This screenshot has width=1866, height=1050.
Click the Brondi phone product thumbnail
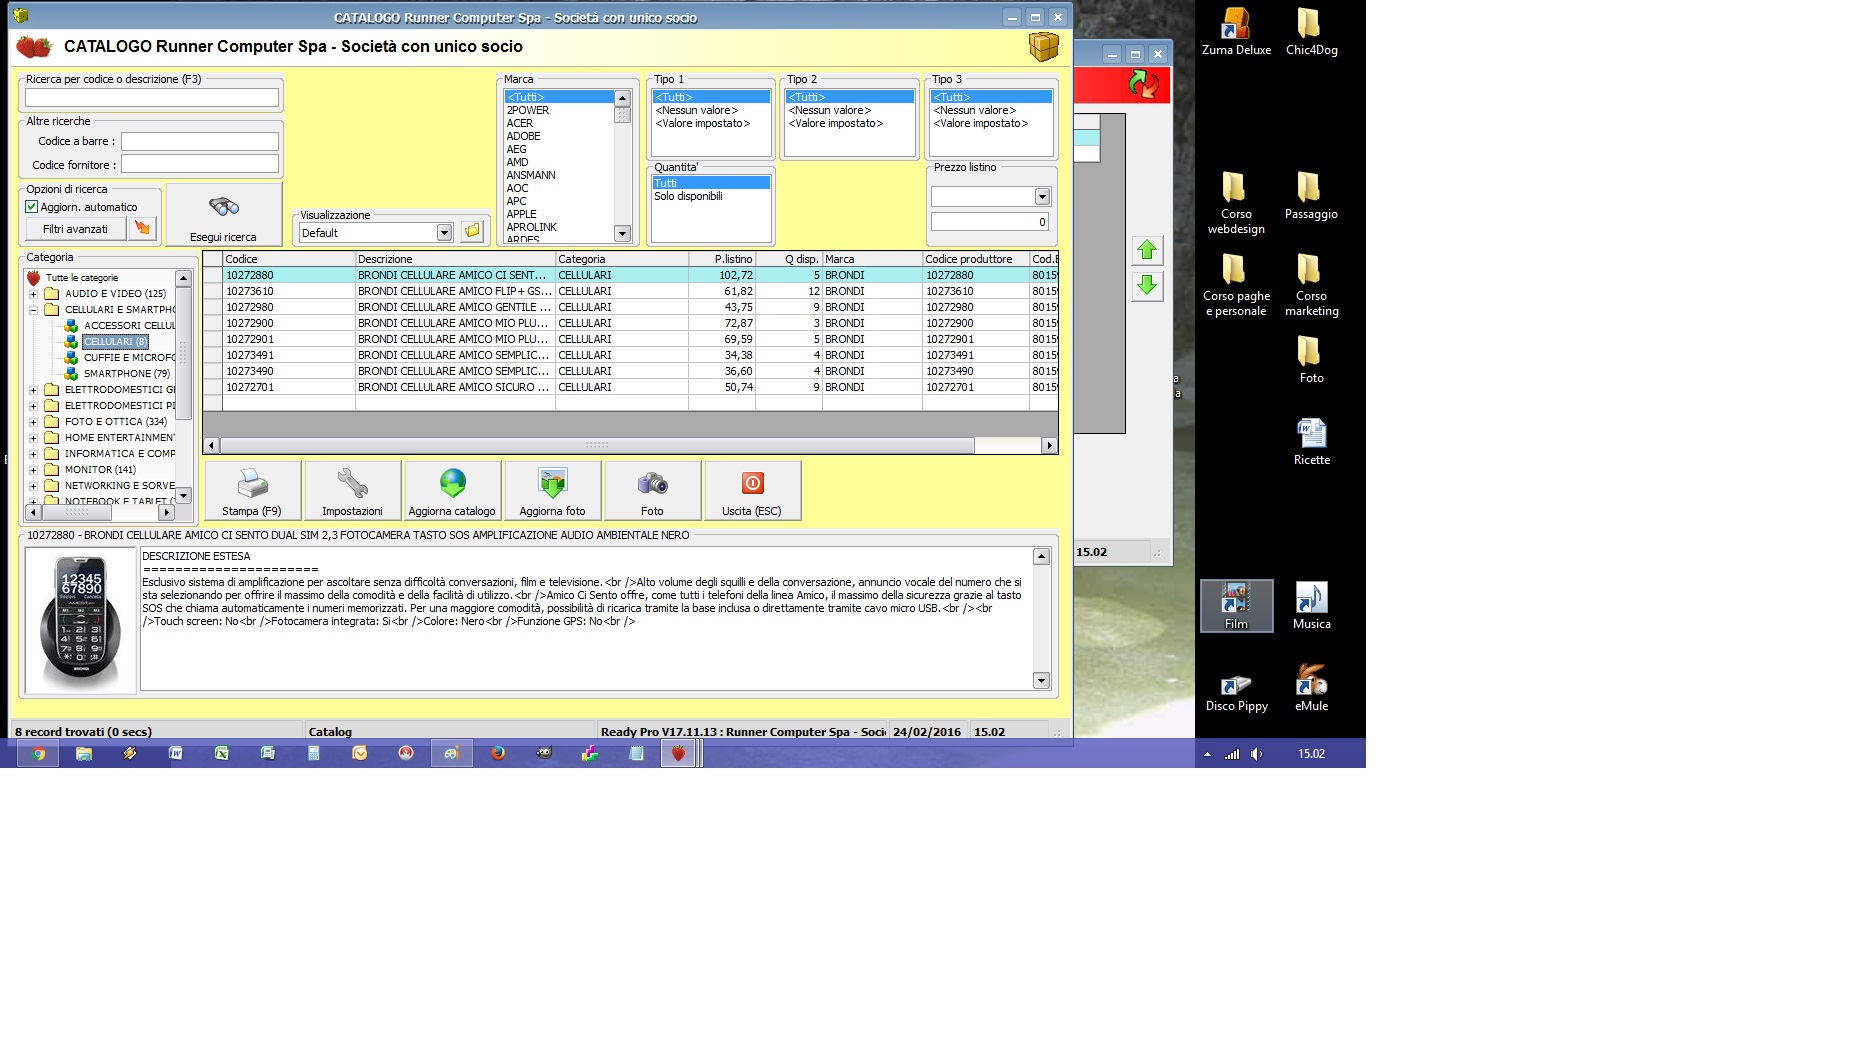click(x=81, y=620)
